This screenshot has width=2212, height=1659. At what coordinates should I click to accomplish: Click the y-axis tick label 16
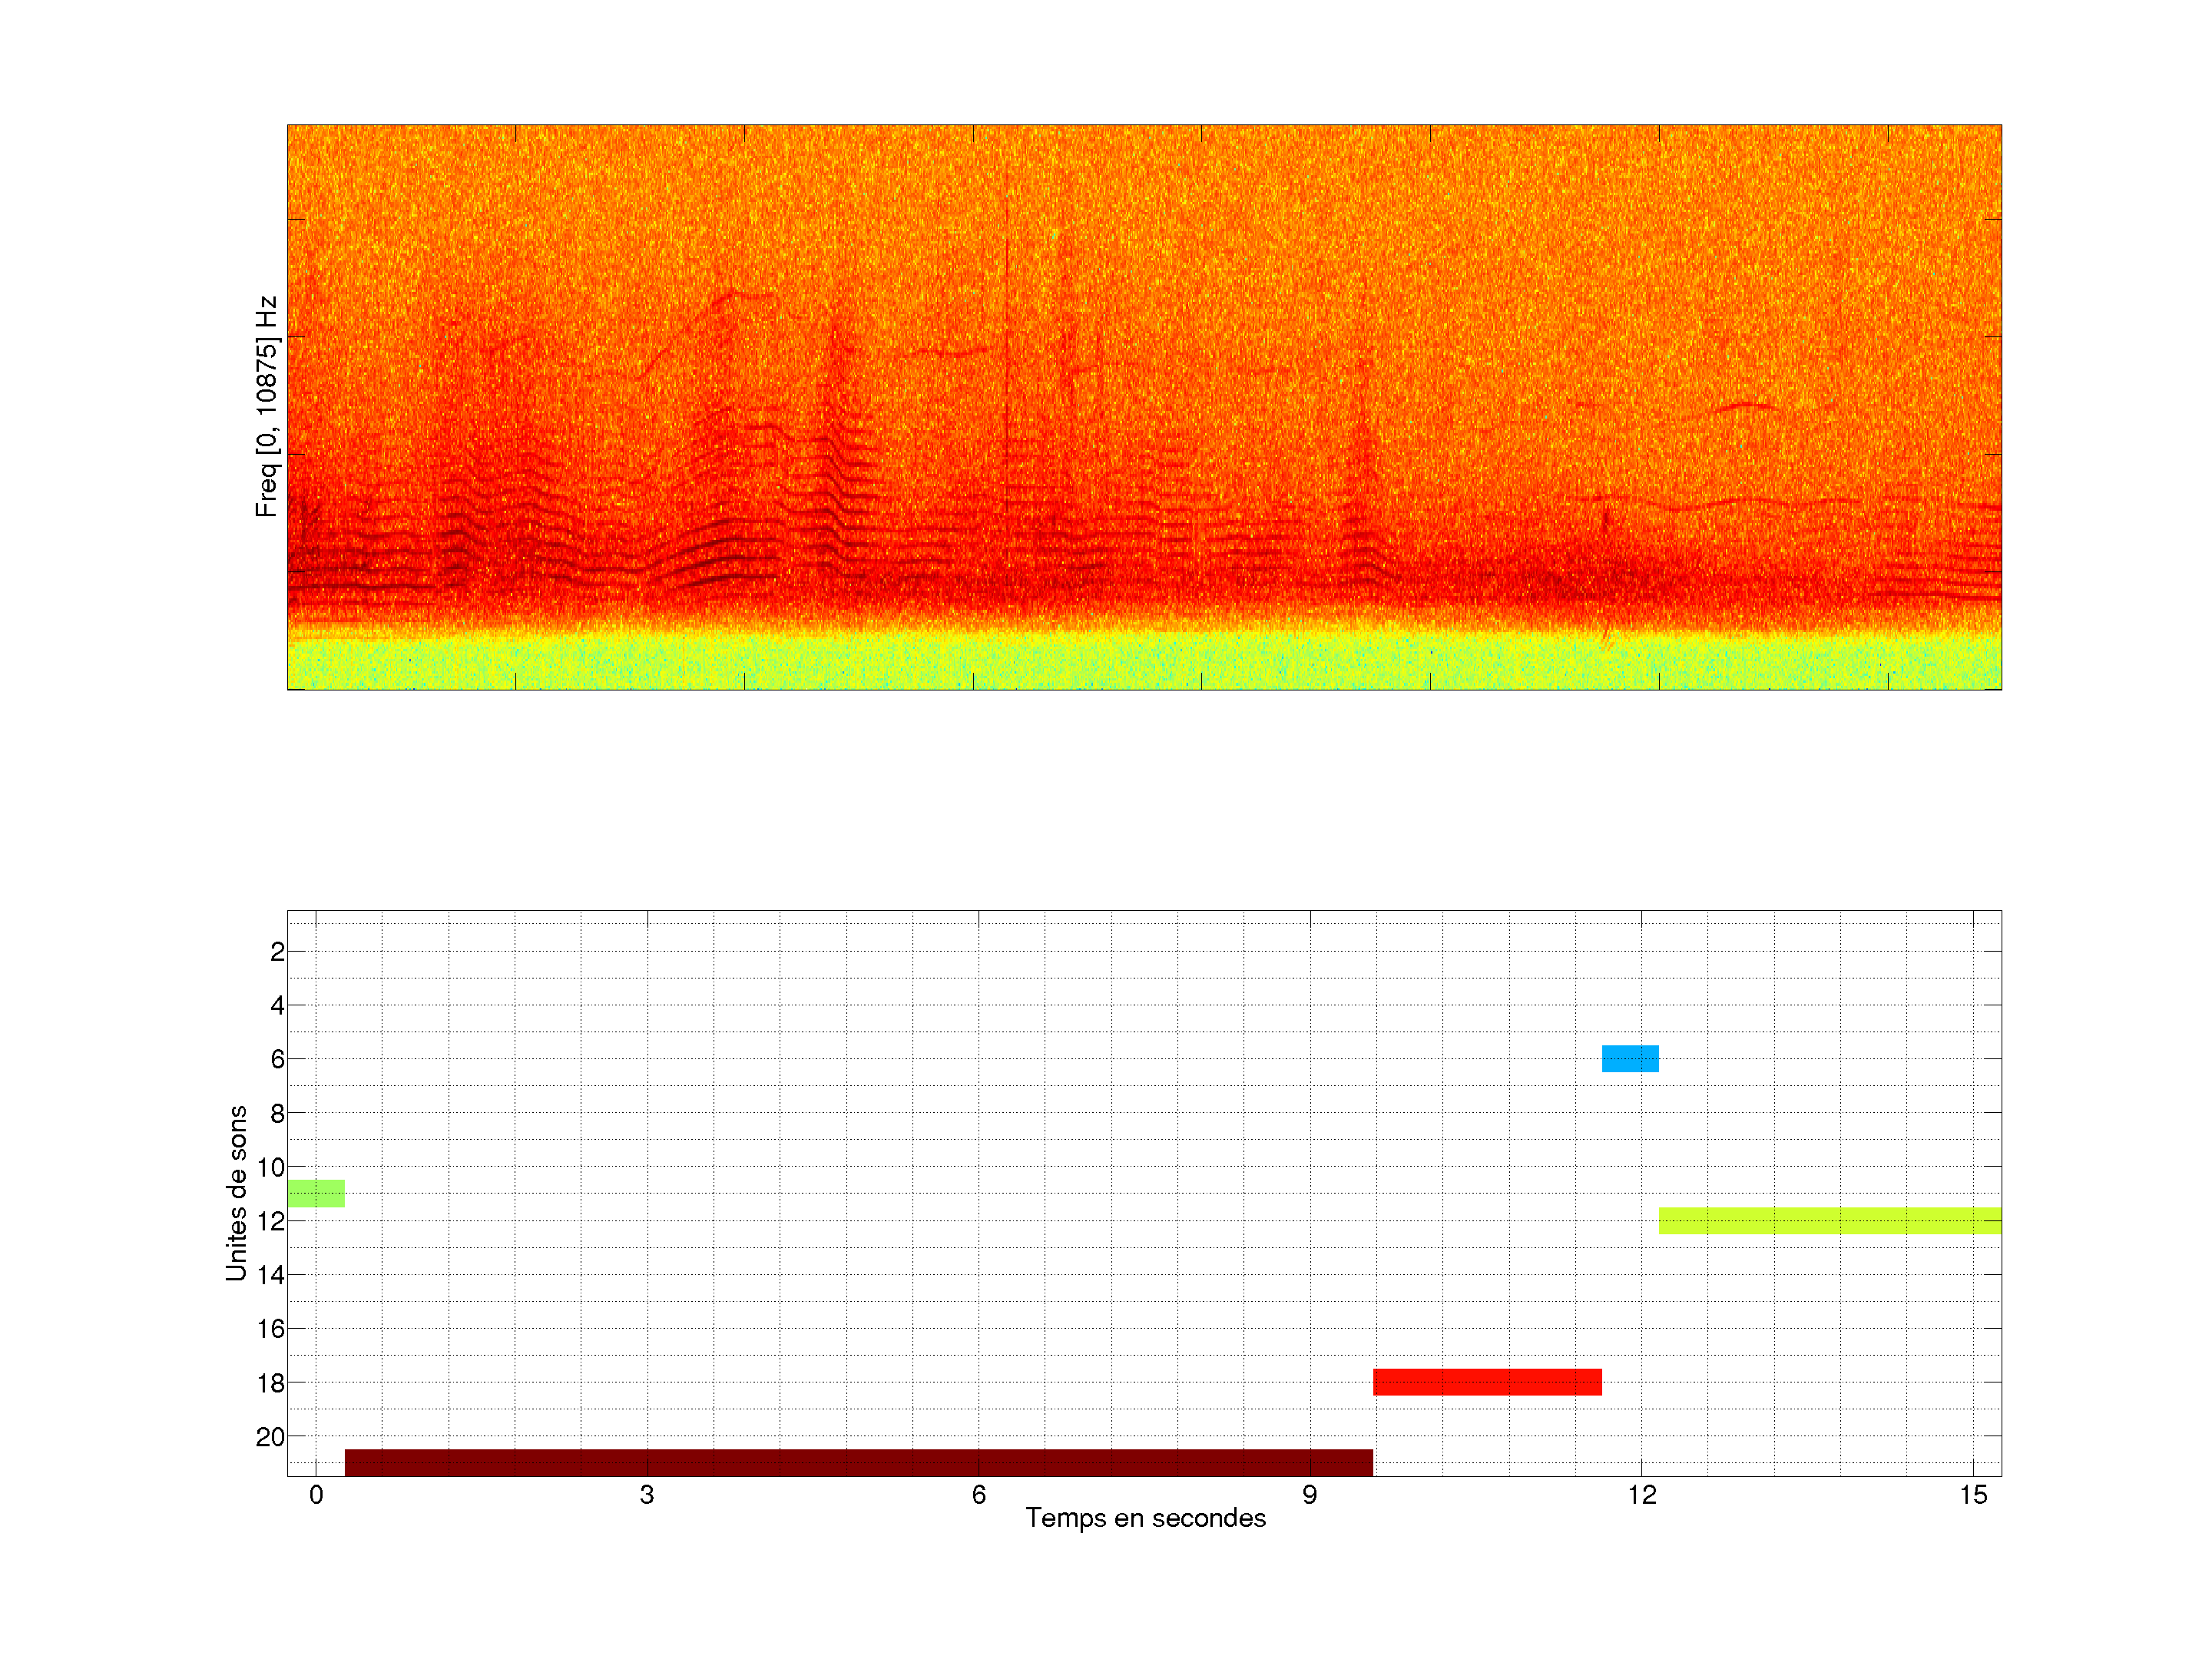tap(270, 1329)
